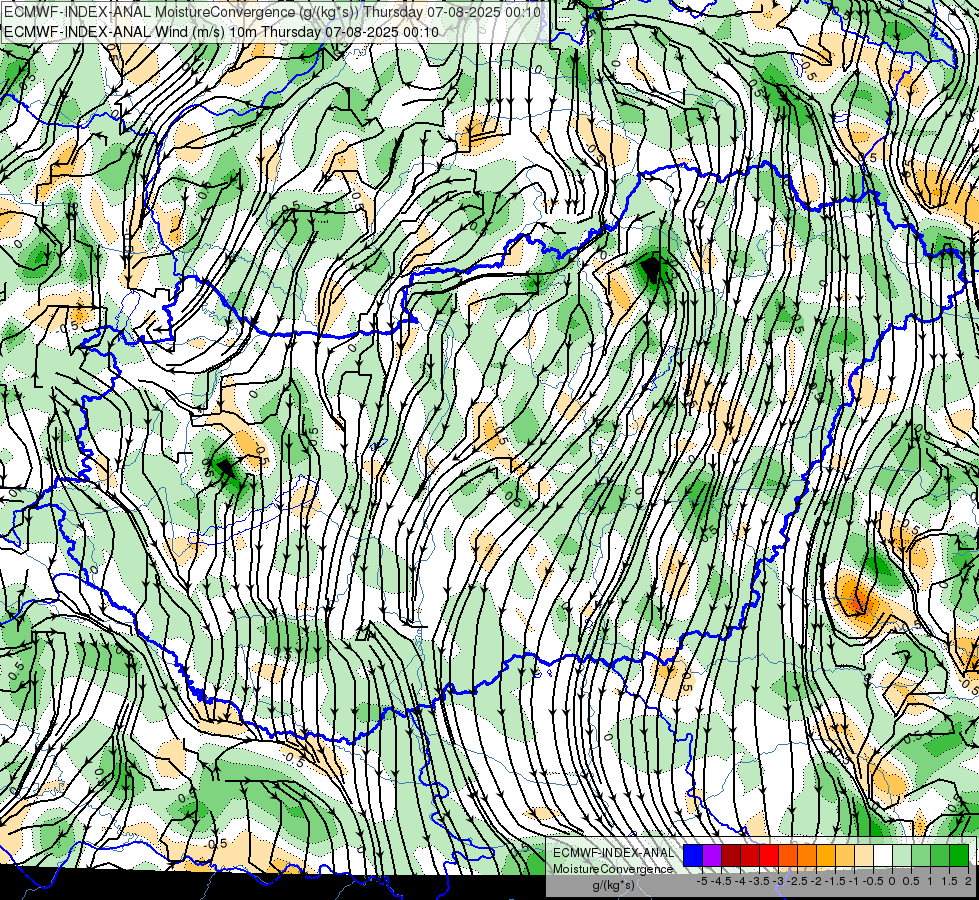Click the -1.5 legend tick label
This screenshot has width=979, height=900.
pos(835,881)
